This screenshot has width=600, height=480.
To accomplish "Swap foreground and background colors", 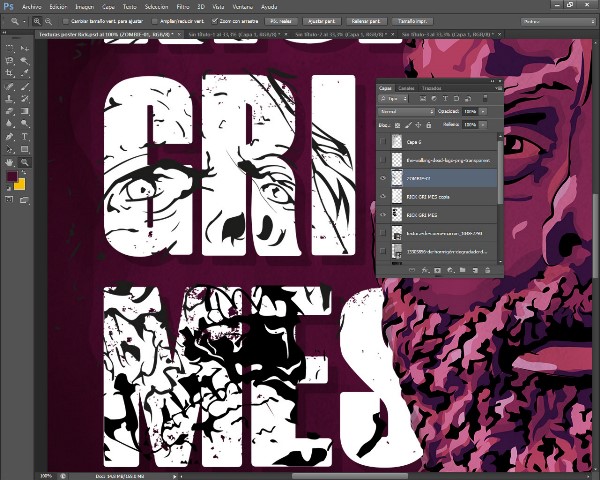I will [x=23, y=173].
